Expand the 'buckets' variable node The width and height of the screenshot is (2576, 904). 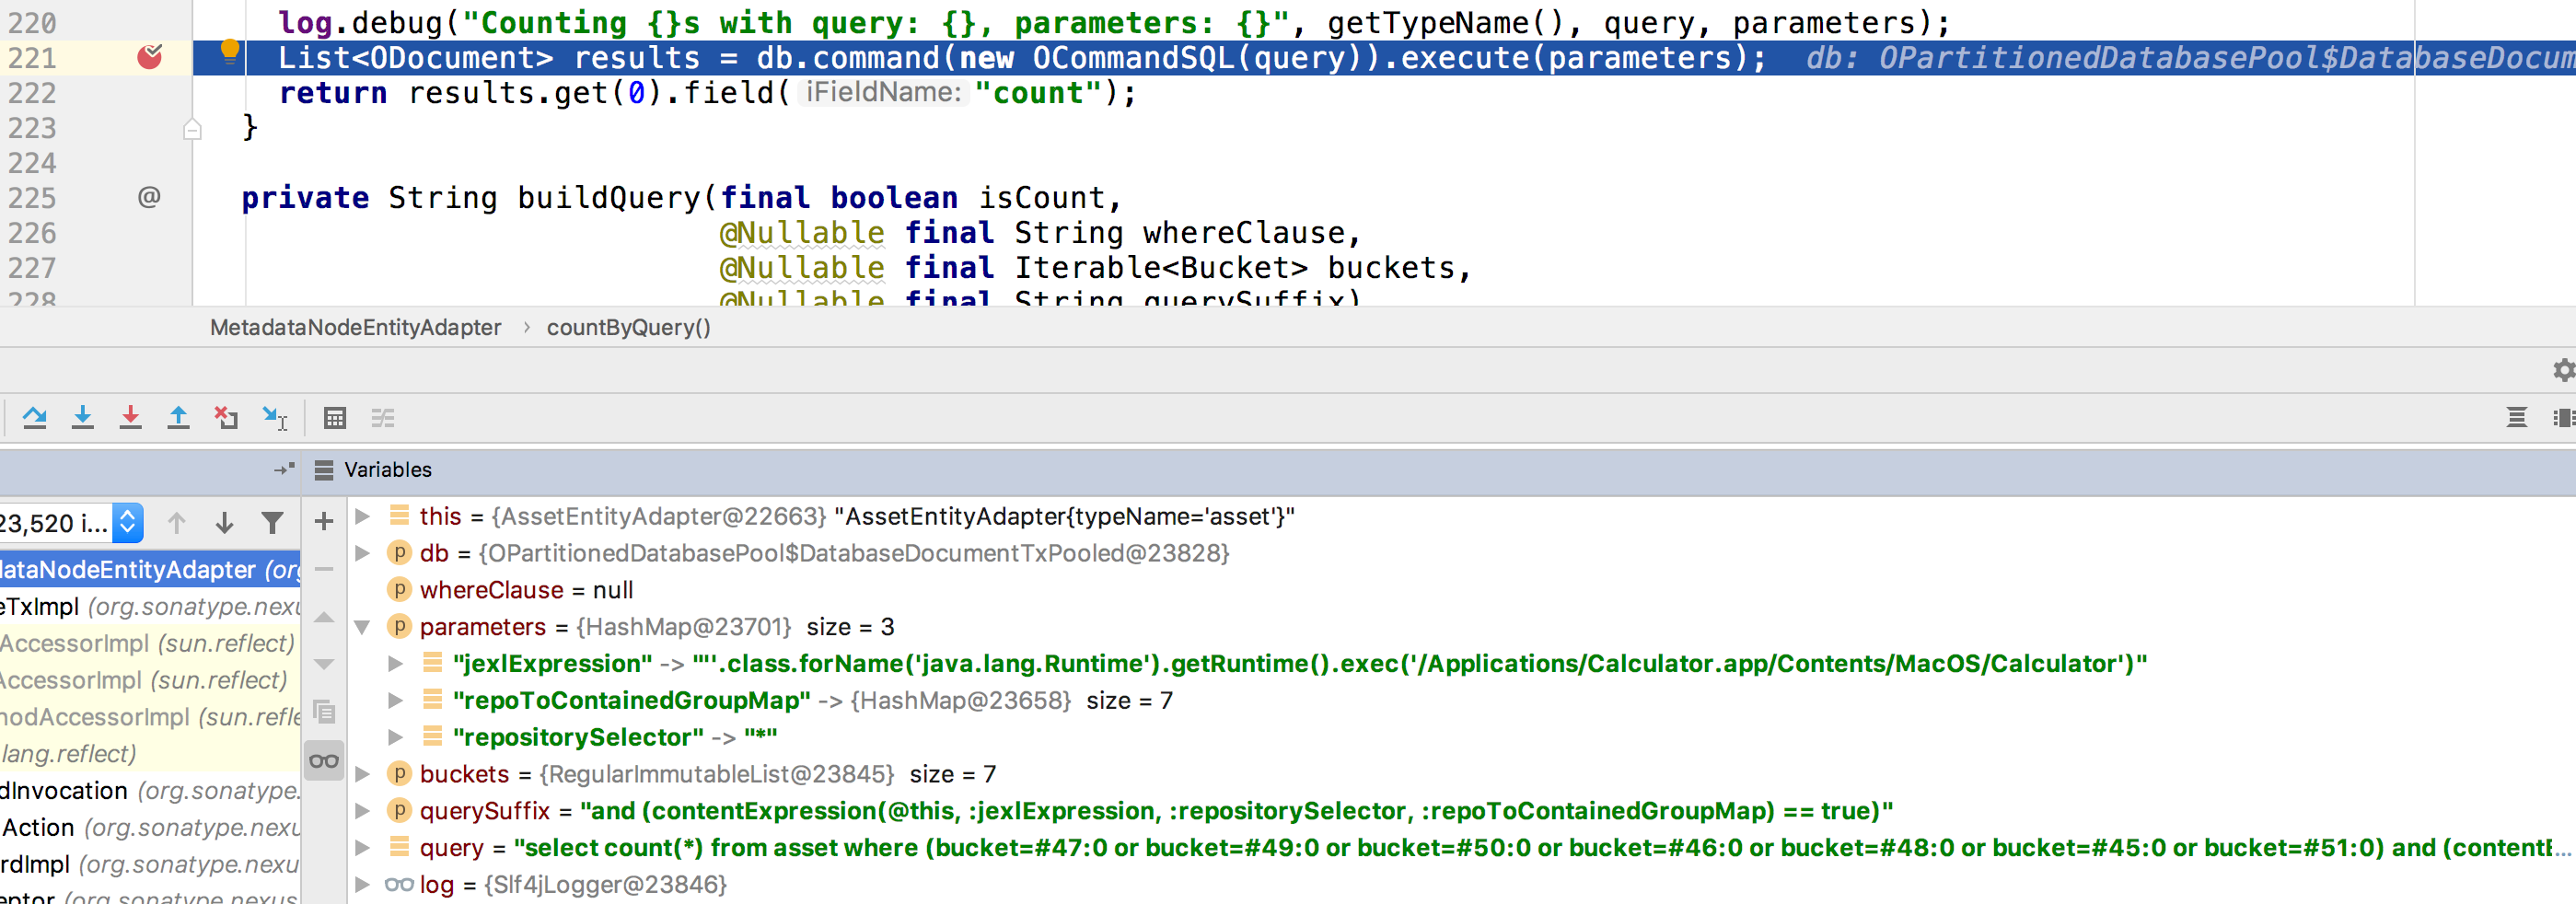pos(363,774)
